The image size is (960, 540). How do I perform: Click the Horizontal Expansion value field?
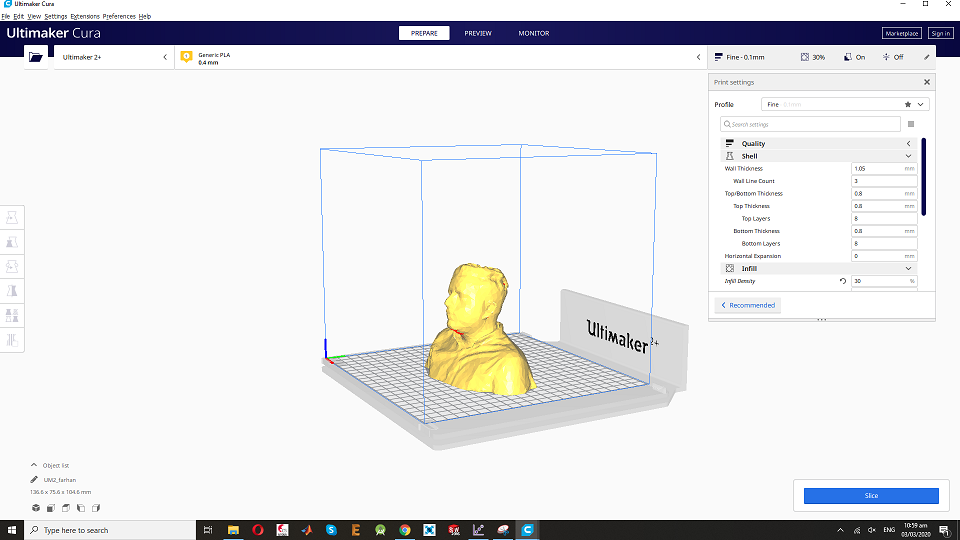884,256
